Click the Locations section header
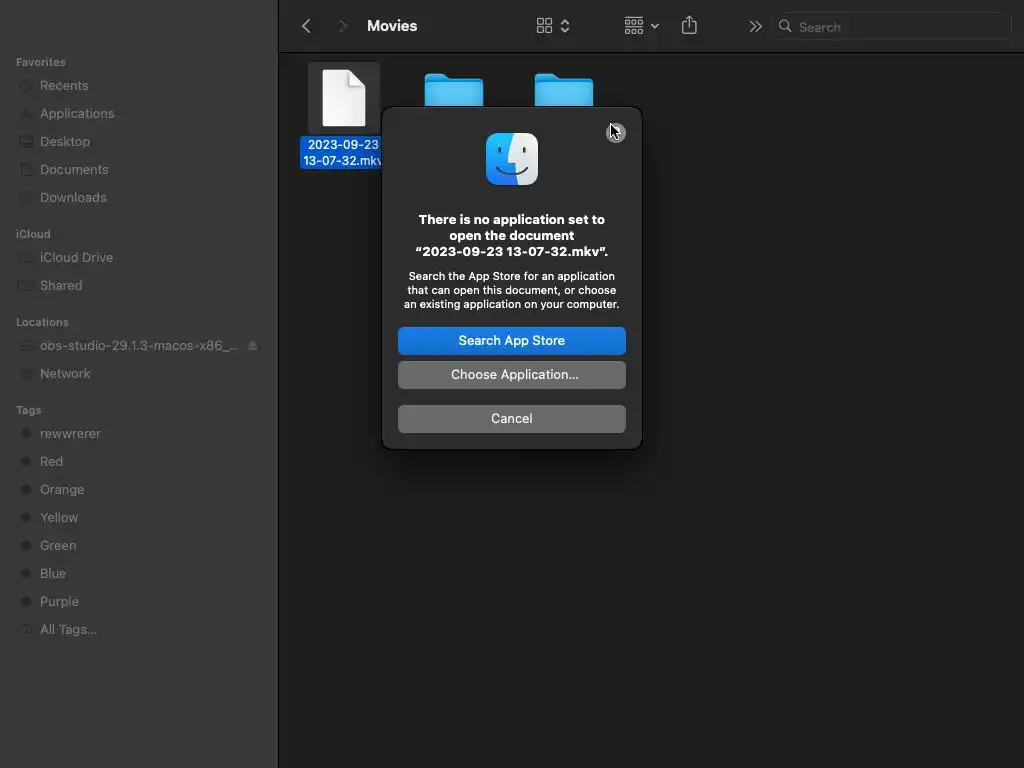 [x=42, y=322]
